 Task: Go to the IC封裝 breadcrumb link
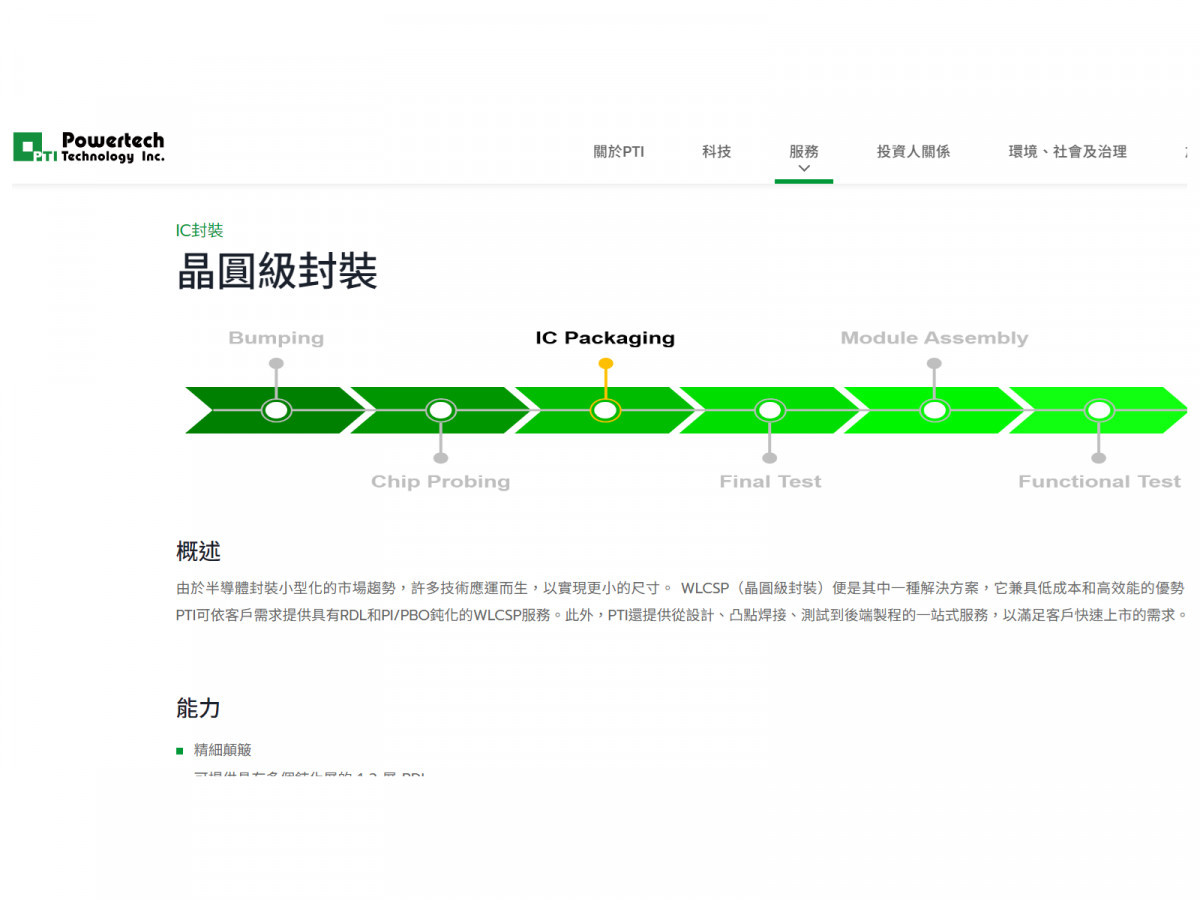200,230
